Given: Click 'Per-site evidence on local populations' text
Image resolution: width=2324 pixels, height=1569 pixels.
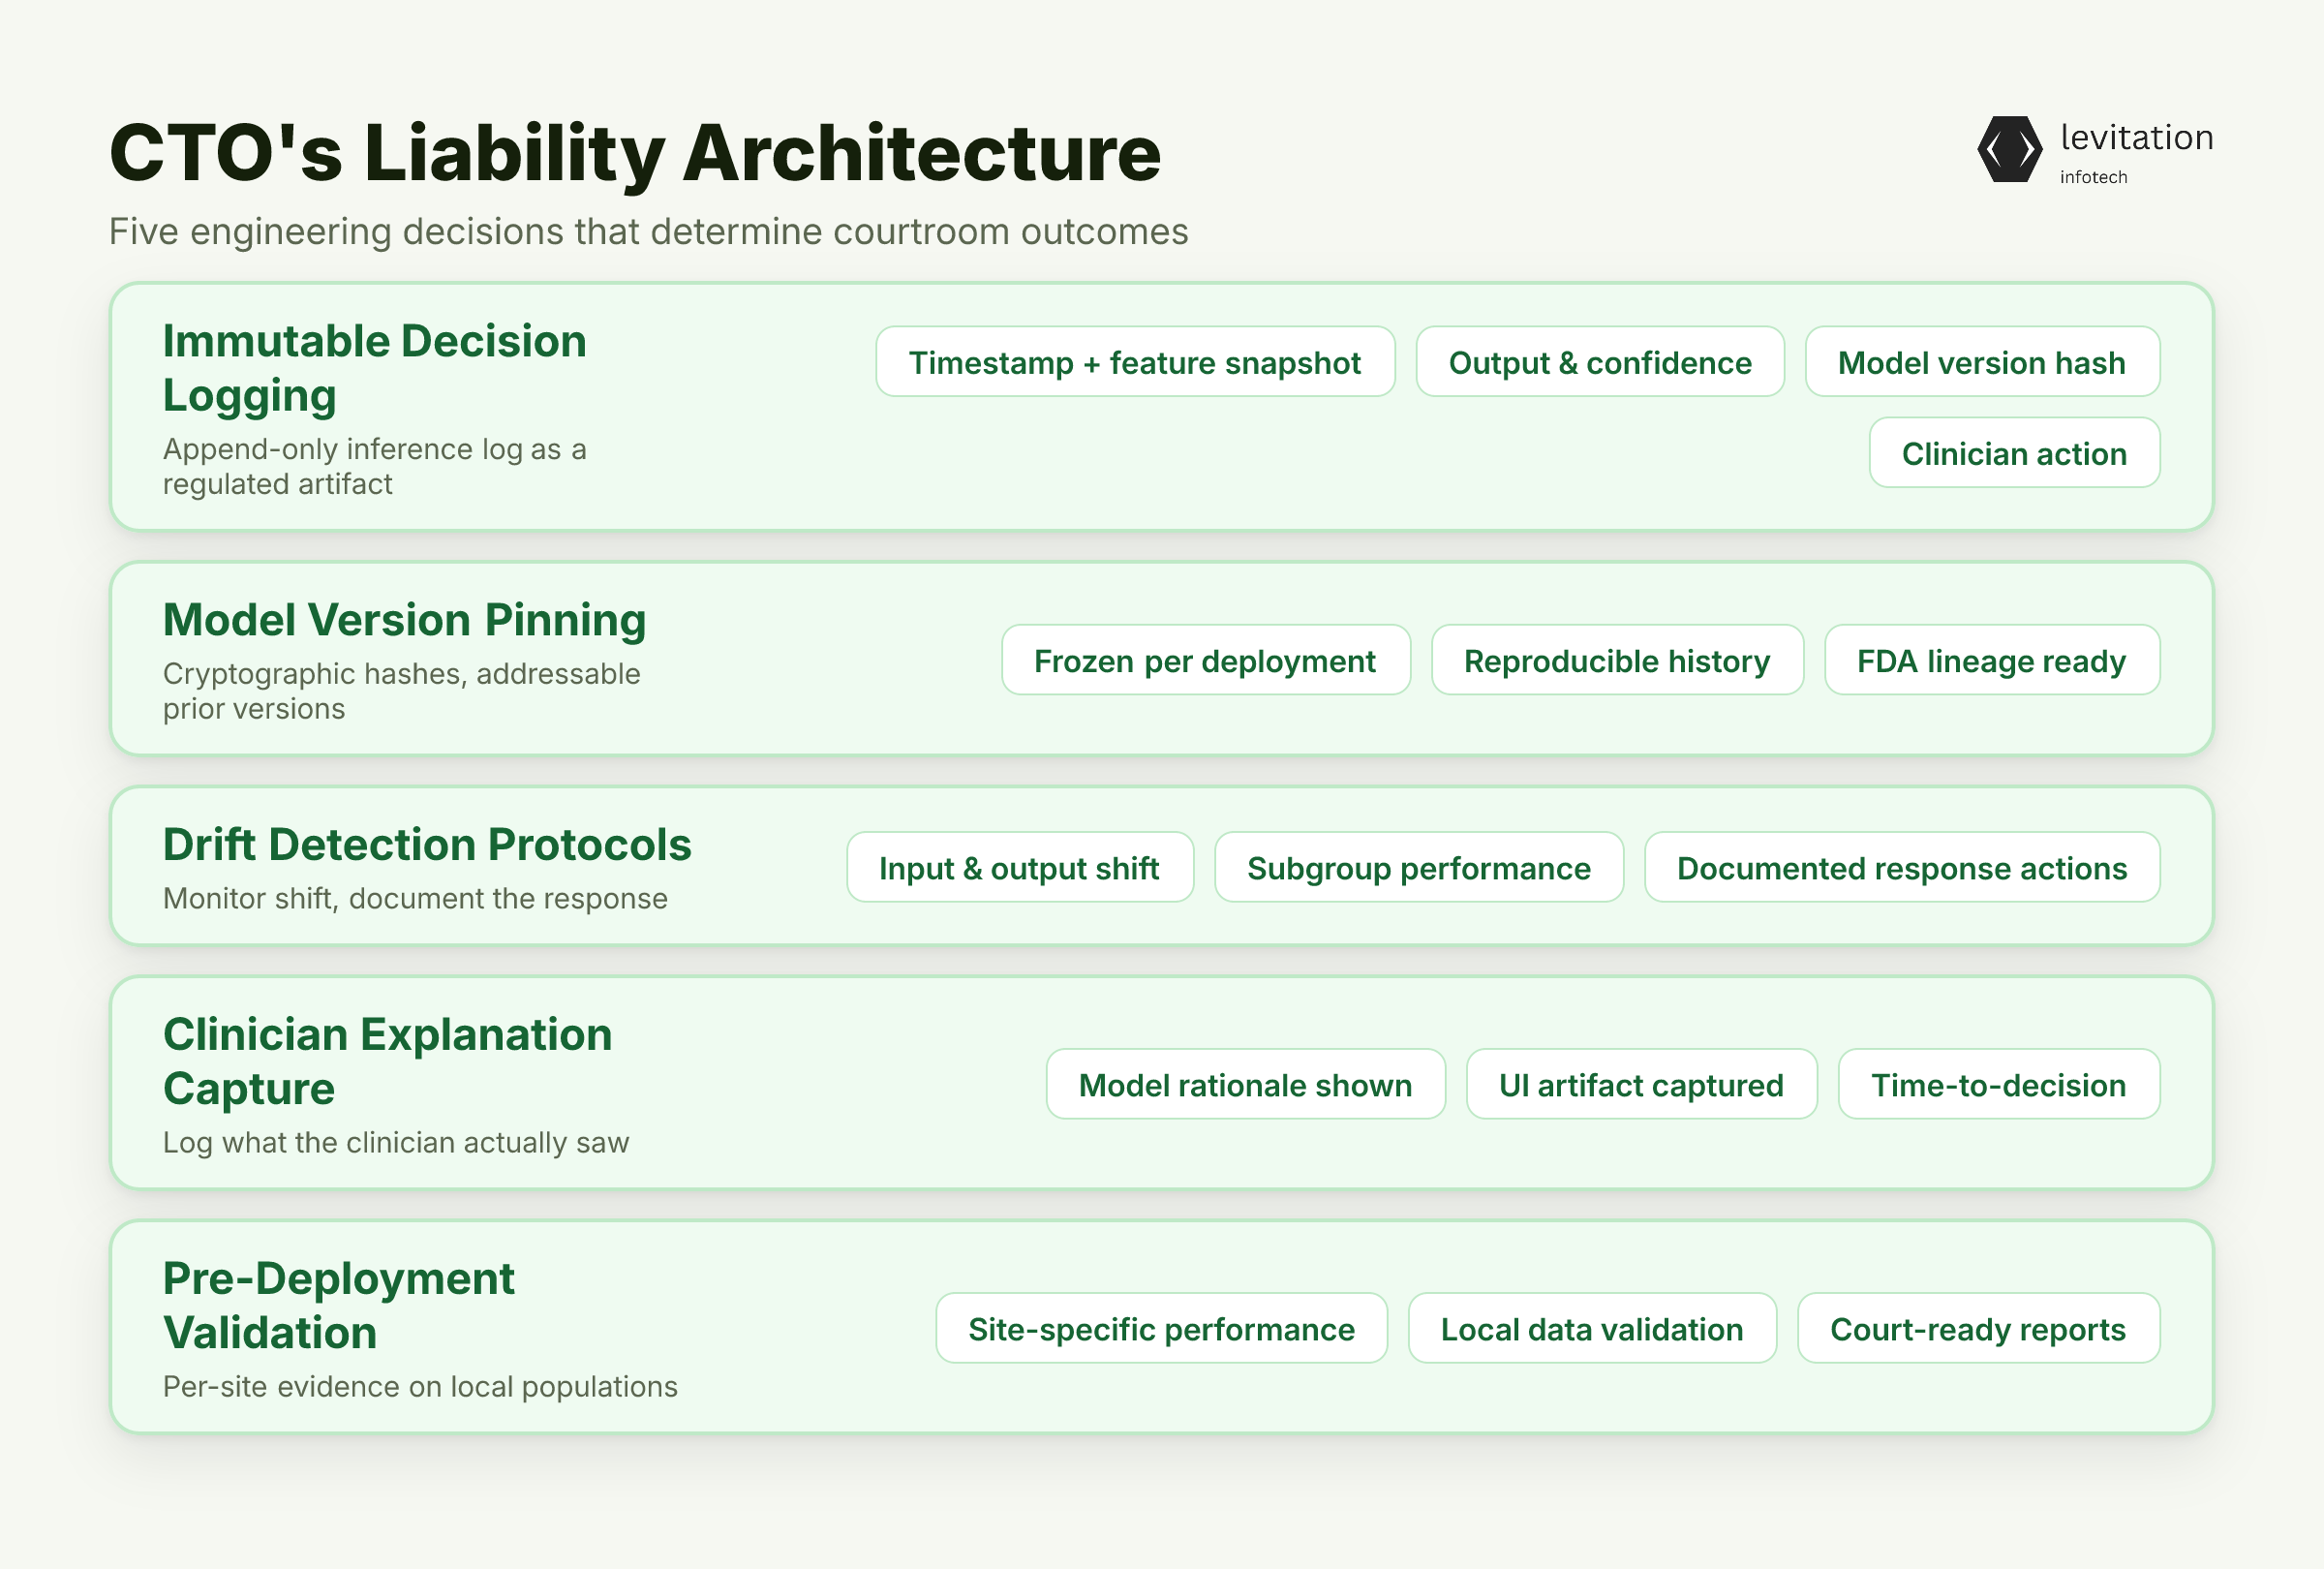Looking at the screenshot, I should tap(420, 1387).
